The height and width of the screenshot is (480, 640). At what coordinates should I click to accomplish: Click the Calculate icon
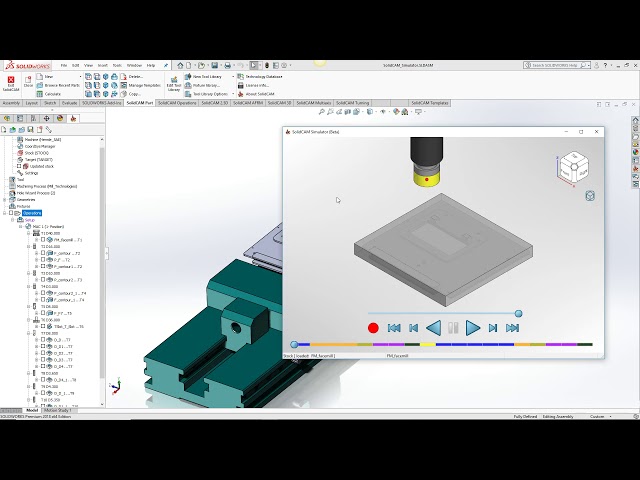pos(40,94)
